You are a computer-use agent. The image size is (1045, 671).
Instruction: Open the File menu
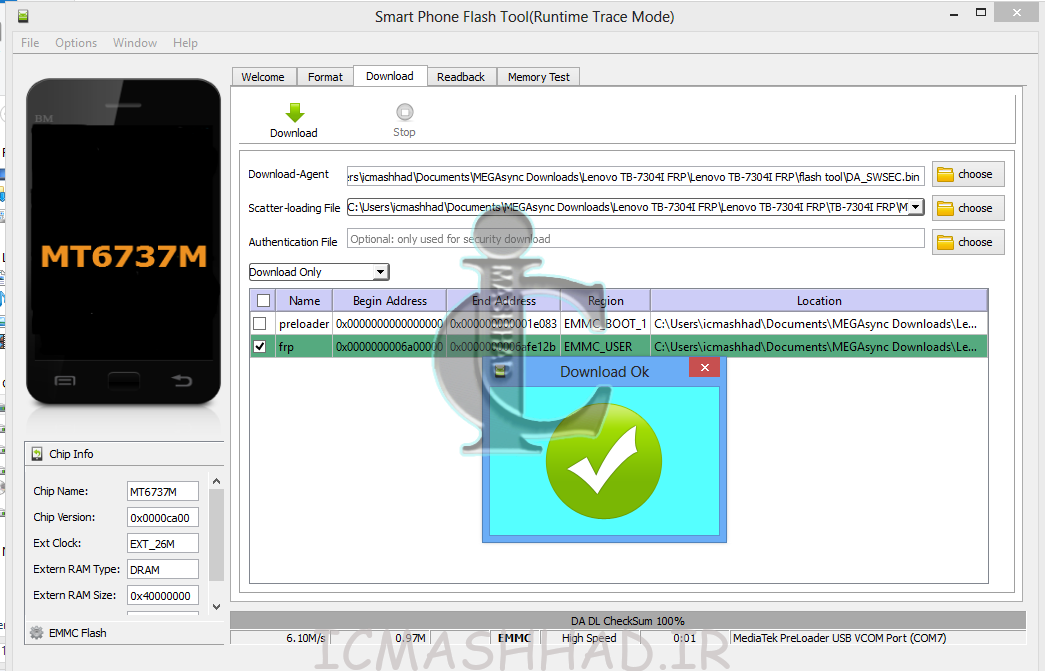(x=30, y=43)
